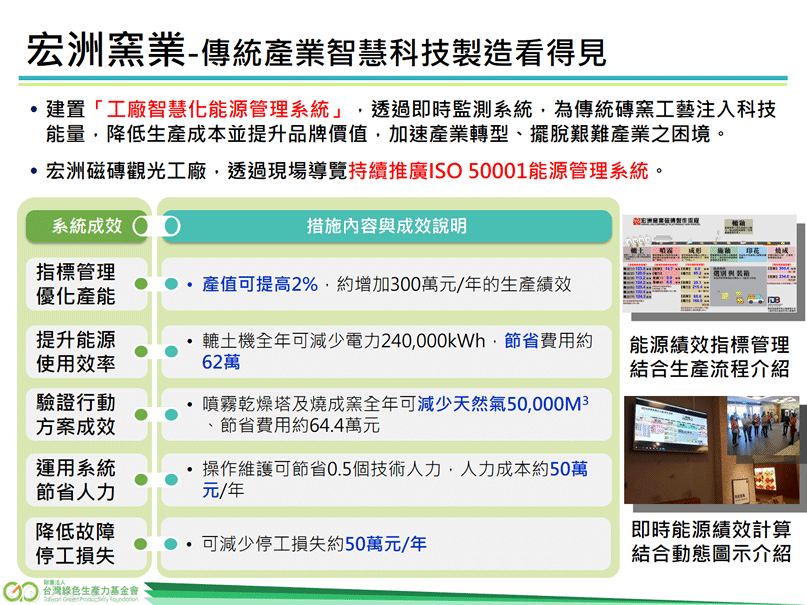Click the 系統成效 green header
Screen dimensions: 807x605
[87, 226]
